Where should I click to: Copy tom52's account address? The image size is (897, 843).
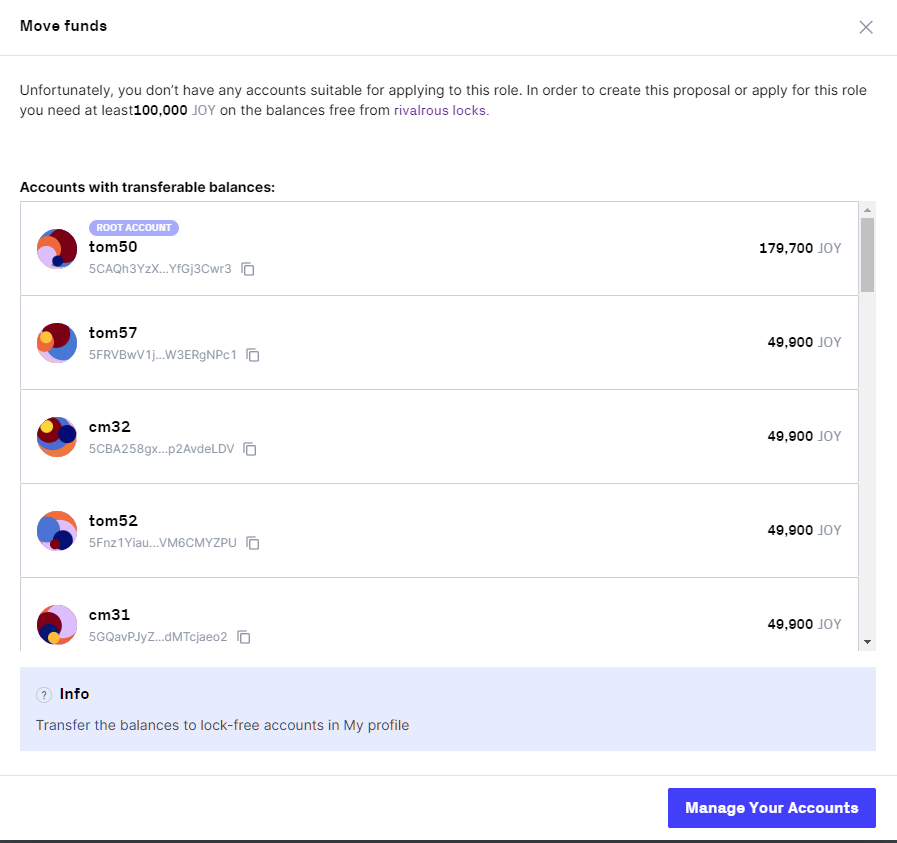(253, 543)
